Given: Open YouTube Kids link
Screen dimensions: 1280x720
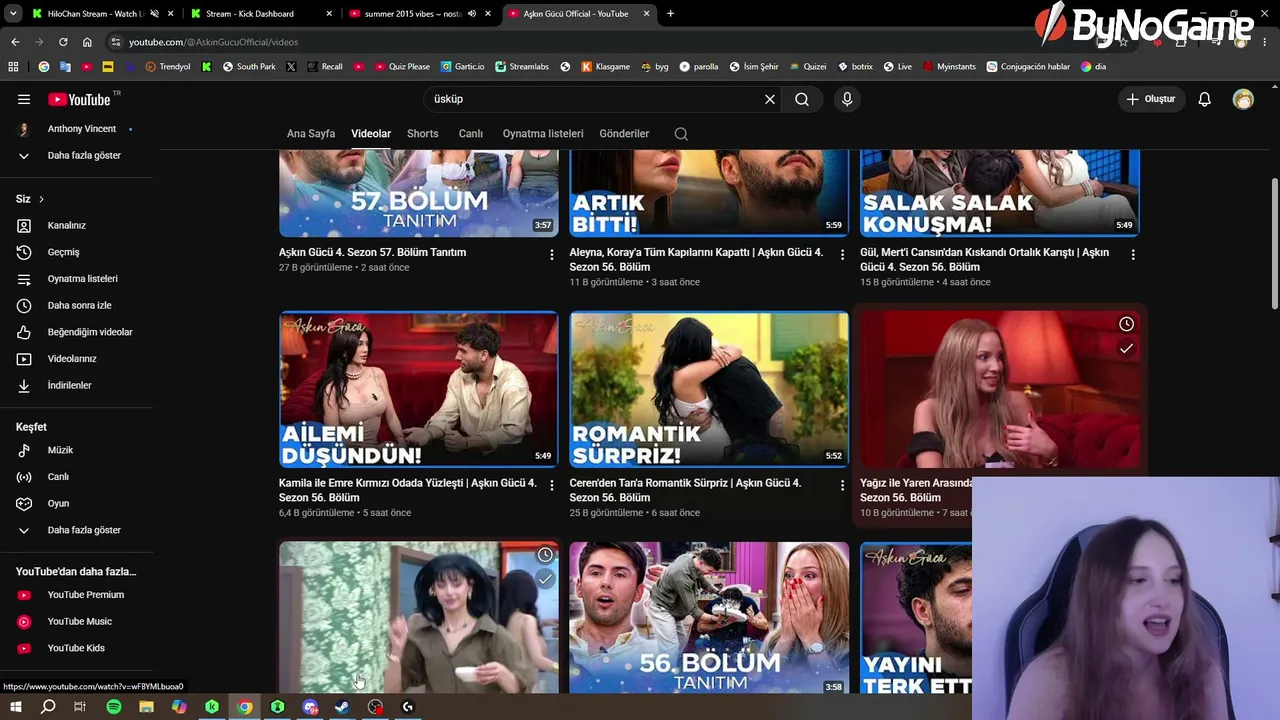Looking at the screenshot, I should click(78, 648).
